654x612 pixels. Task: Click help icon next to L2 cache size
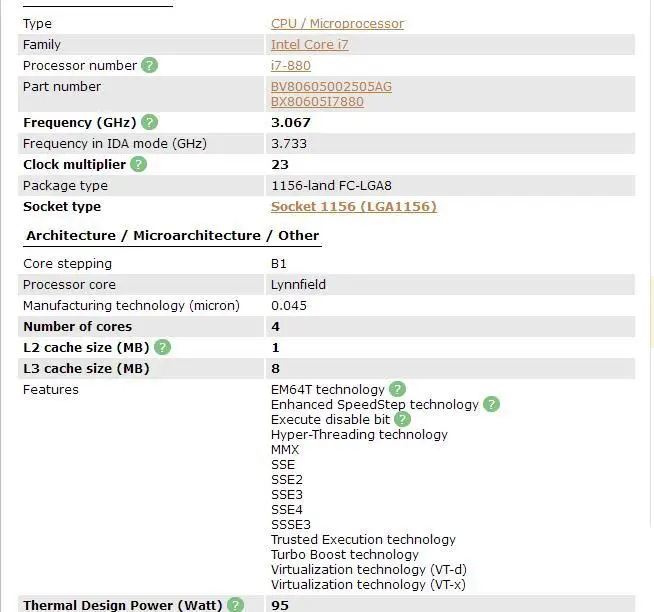tap(162, 347)
